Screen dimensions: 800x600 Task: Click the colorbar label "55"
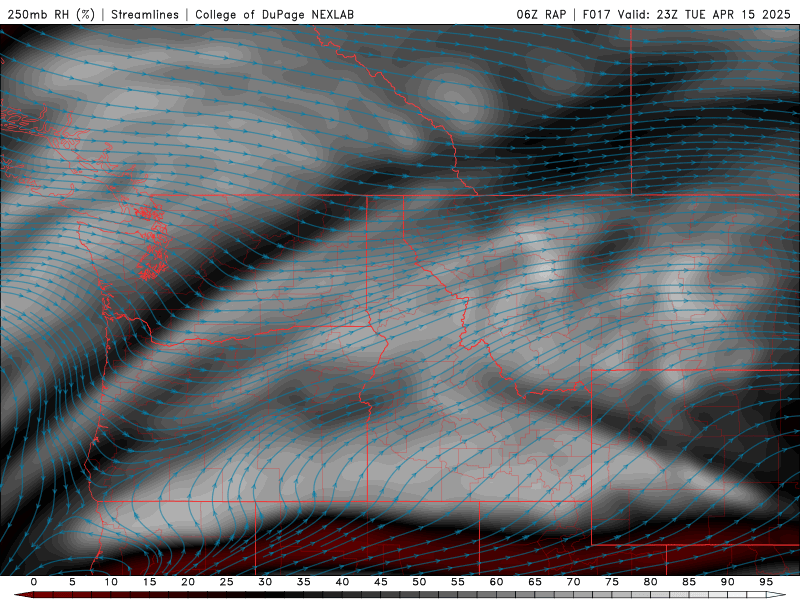click(x=458, y=582)
